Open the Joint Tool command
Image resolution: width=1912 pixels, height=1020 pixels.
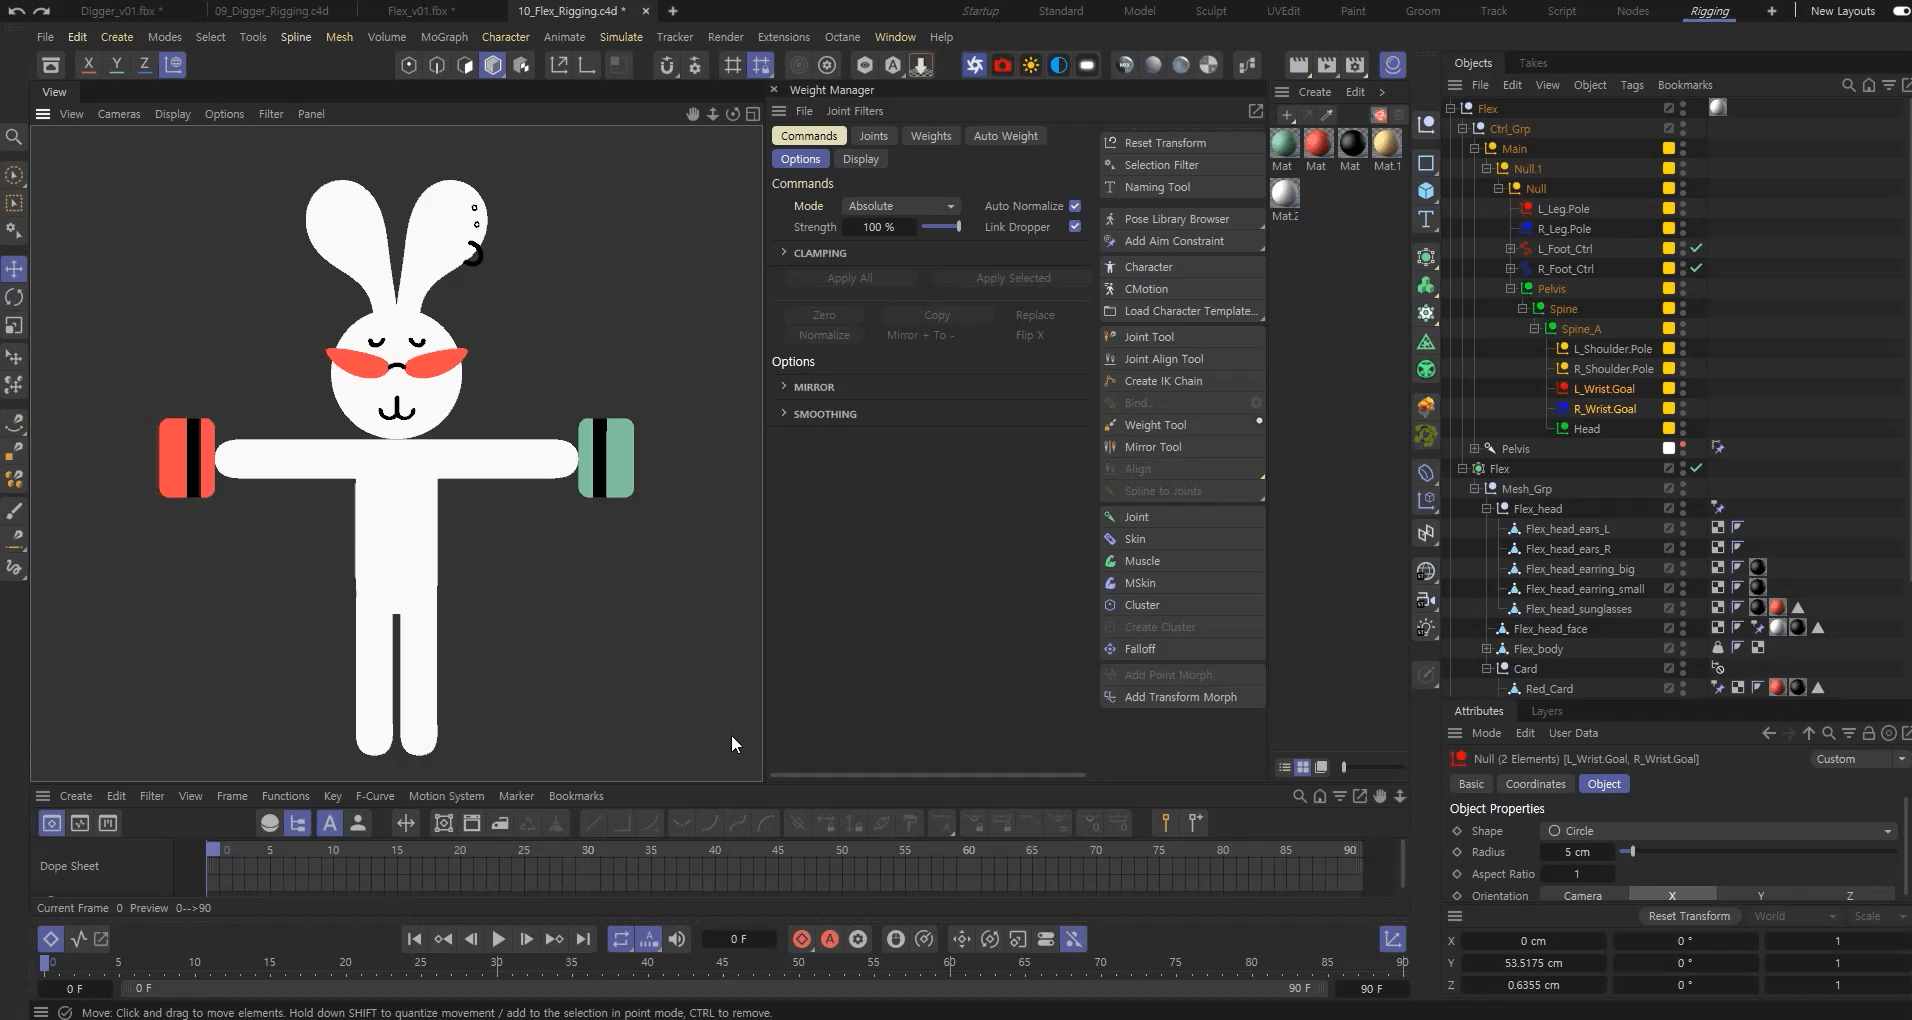click(1149, 337)
